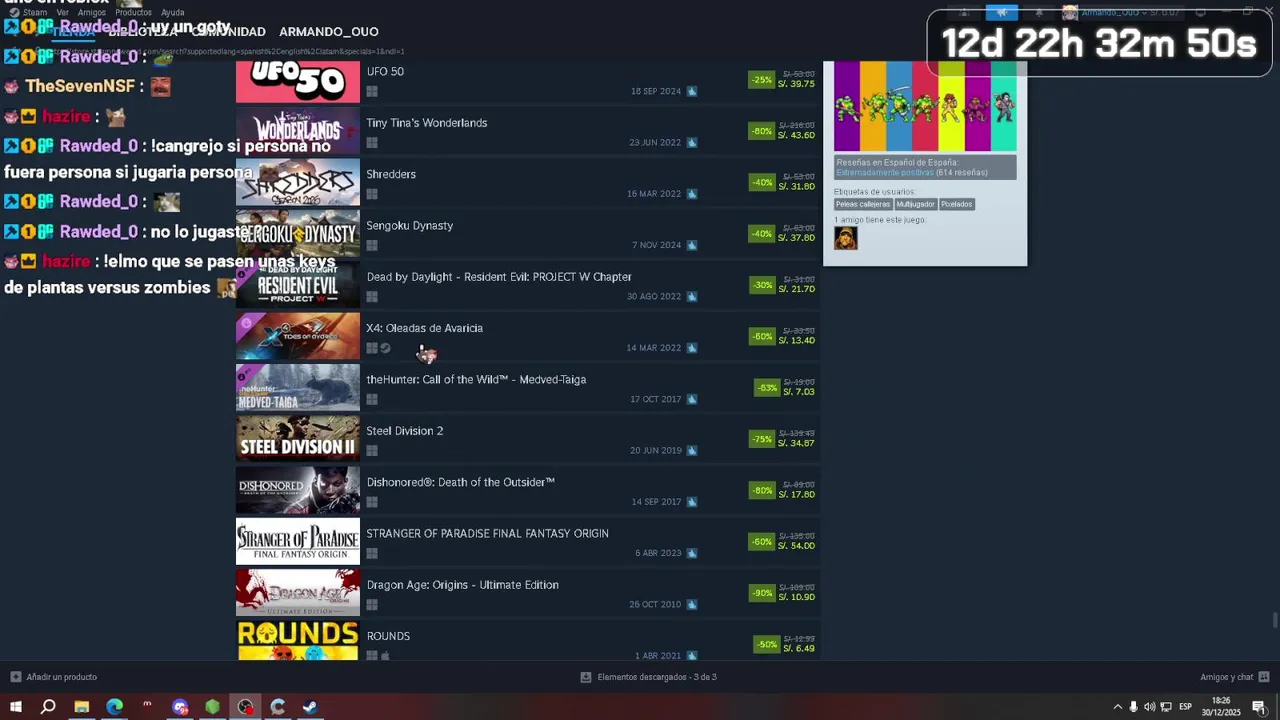Viewport: 1280px width, 720px height.
Task: Click the Turtles pixel-art preview screenshot
Action: [x=925, y=106]
